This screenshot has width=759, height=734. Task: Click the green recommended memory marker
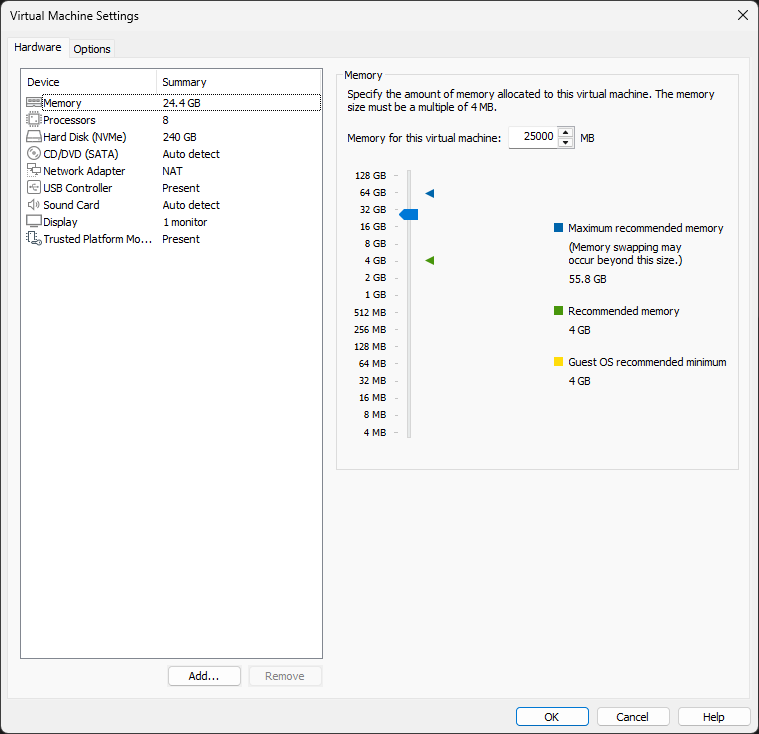(430, 260)
